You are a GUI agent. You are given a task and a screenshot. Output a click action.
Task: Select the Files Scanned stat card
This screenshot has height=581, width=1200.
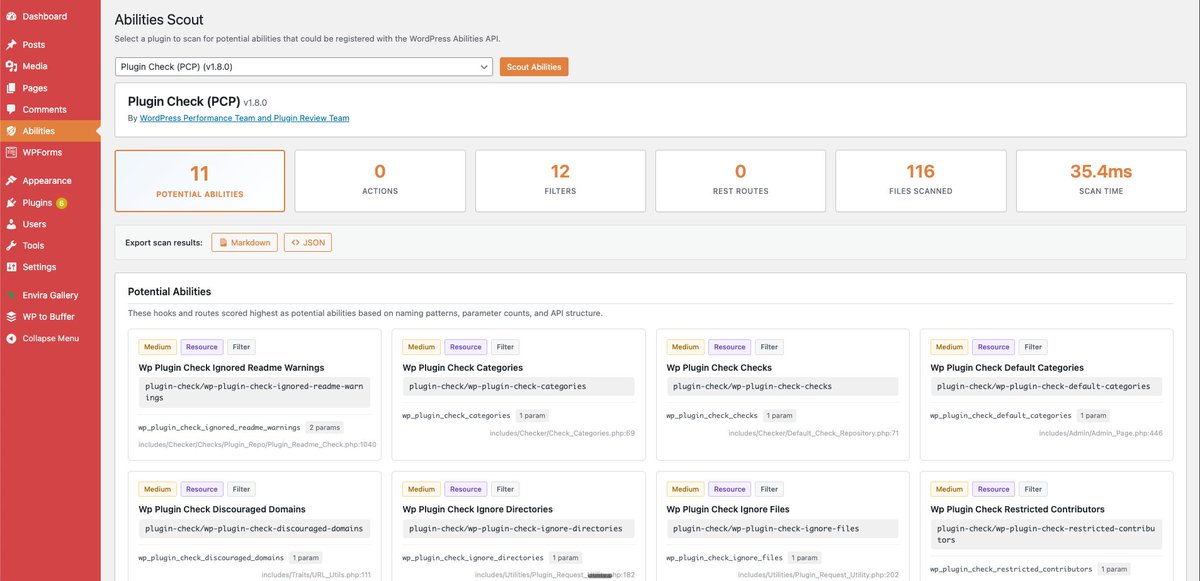(920, 181)
